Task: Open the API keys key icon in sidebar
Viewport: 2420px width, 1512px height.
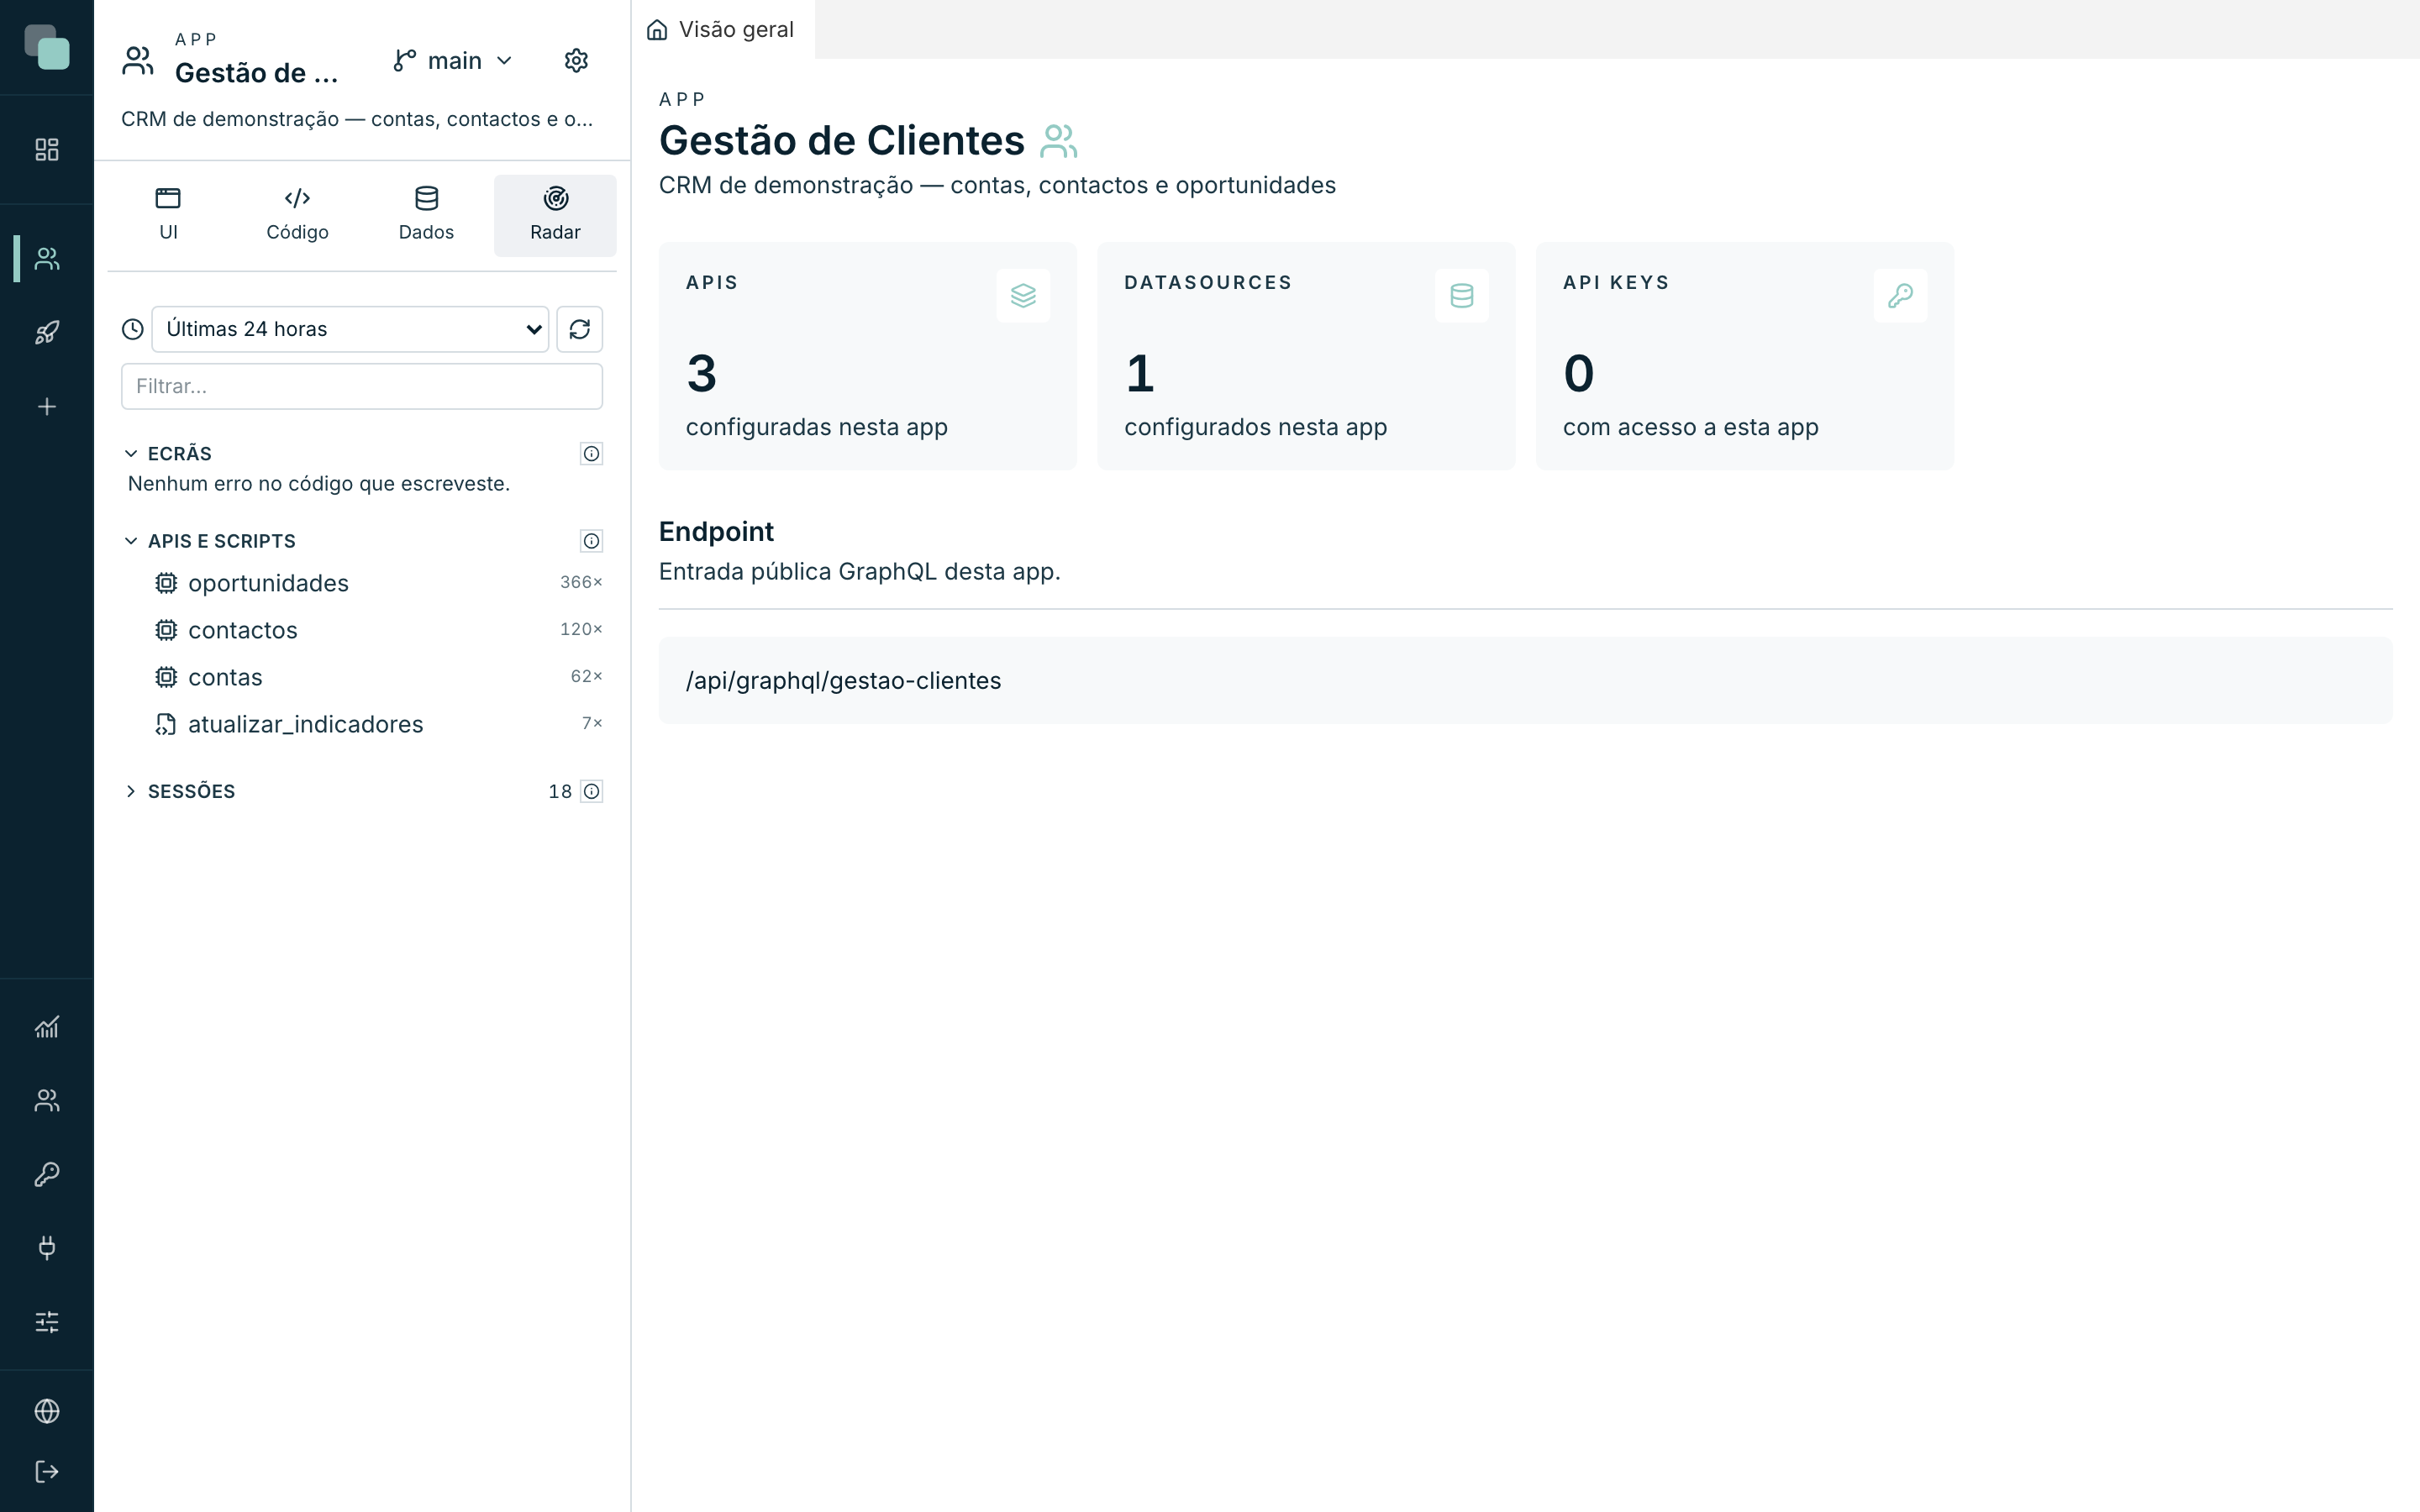Action: tap(47, 1174)
